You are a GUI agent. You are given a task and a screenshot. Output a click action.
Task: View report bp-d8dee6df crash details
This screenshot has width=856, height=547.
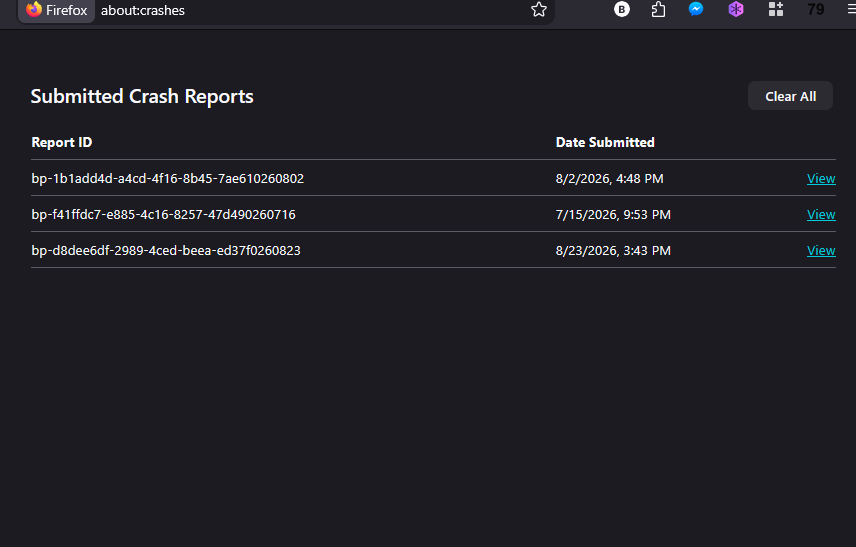tap(821, 251)
